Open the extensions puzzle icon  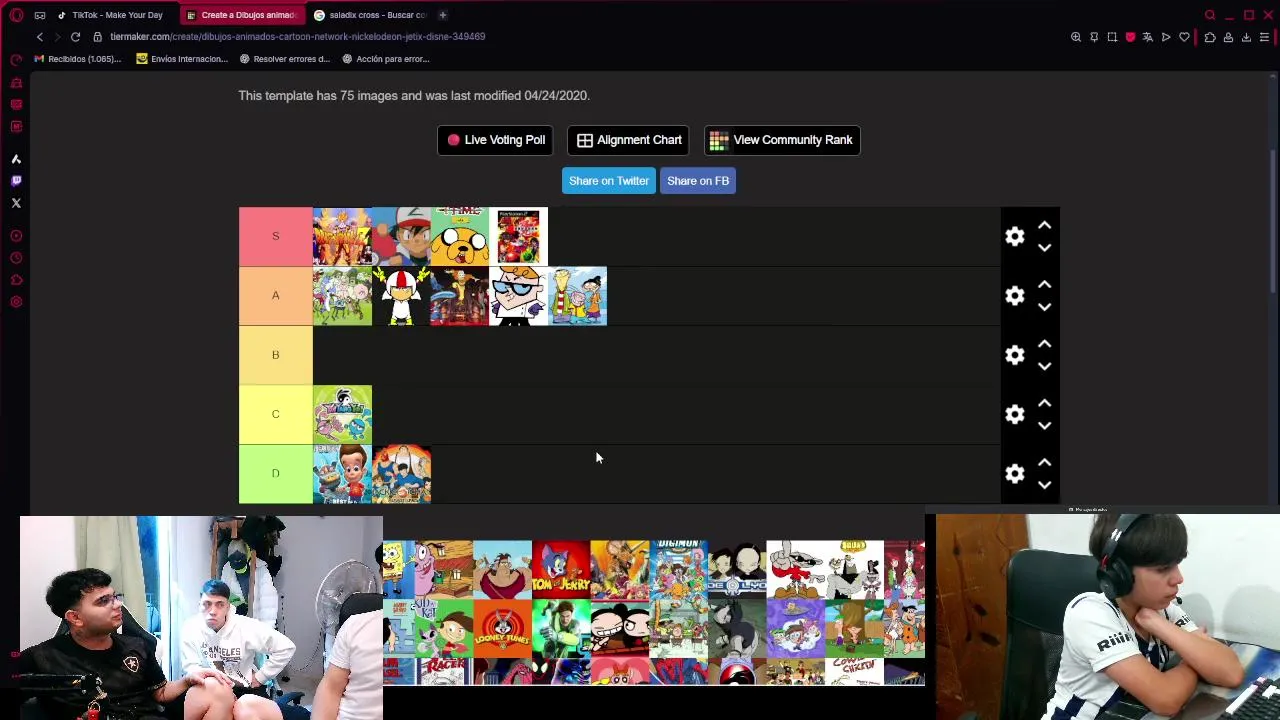pyautogui.click(x=1210, y=37)
